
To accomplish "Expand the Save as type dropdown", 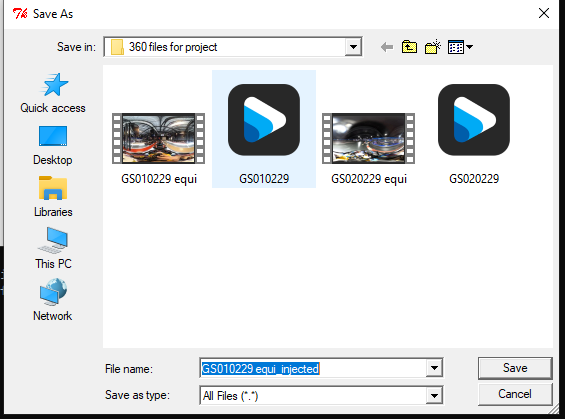I will [x=434, y=396].
